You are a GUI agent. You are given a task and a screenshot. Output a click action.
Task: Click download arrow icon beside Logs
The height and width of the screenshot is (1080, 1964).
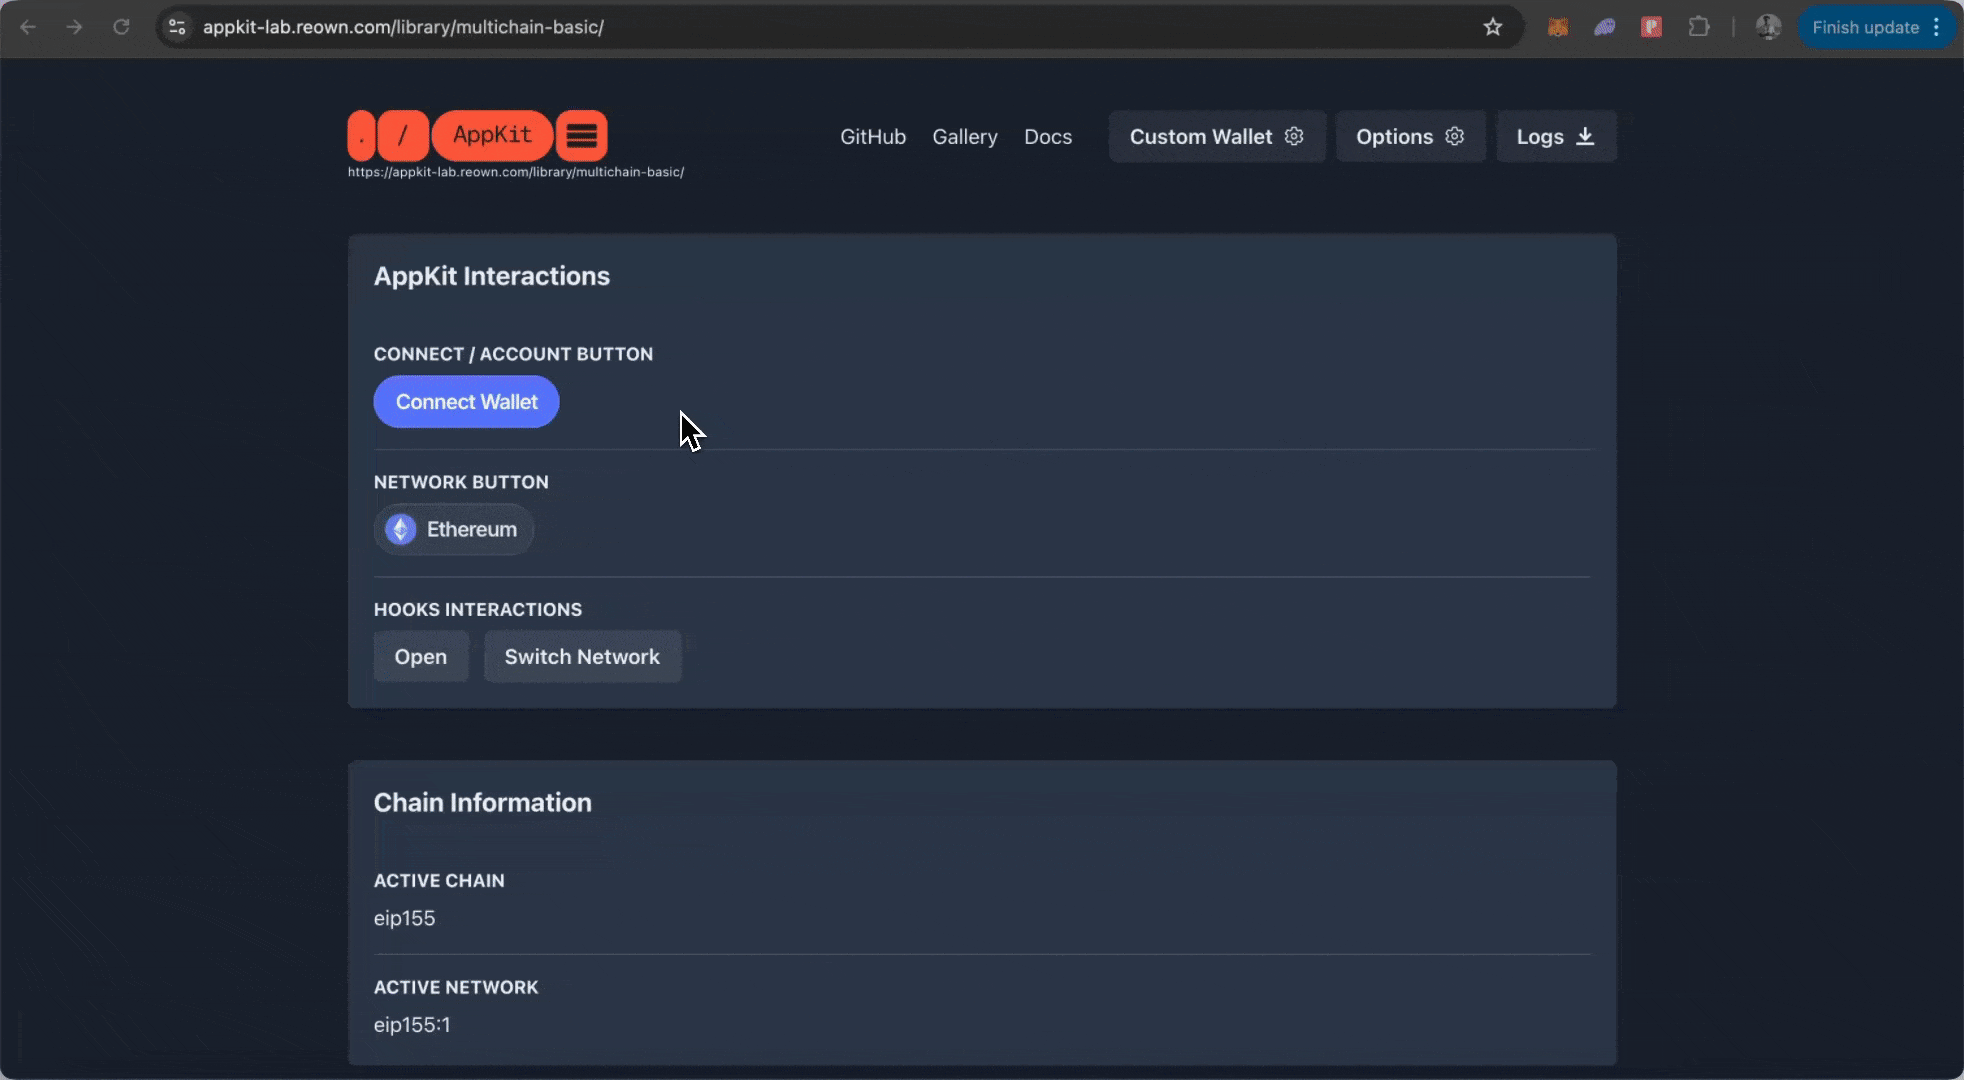(1585, 136)
